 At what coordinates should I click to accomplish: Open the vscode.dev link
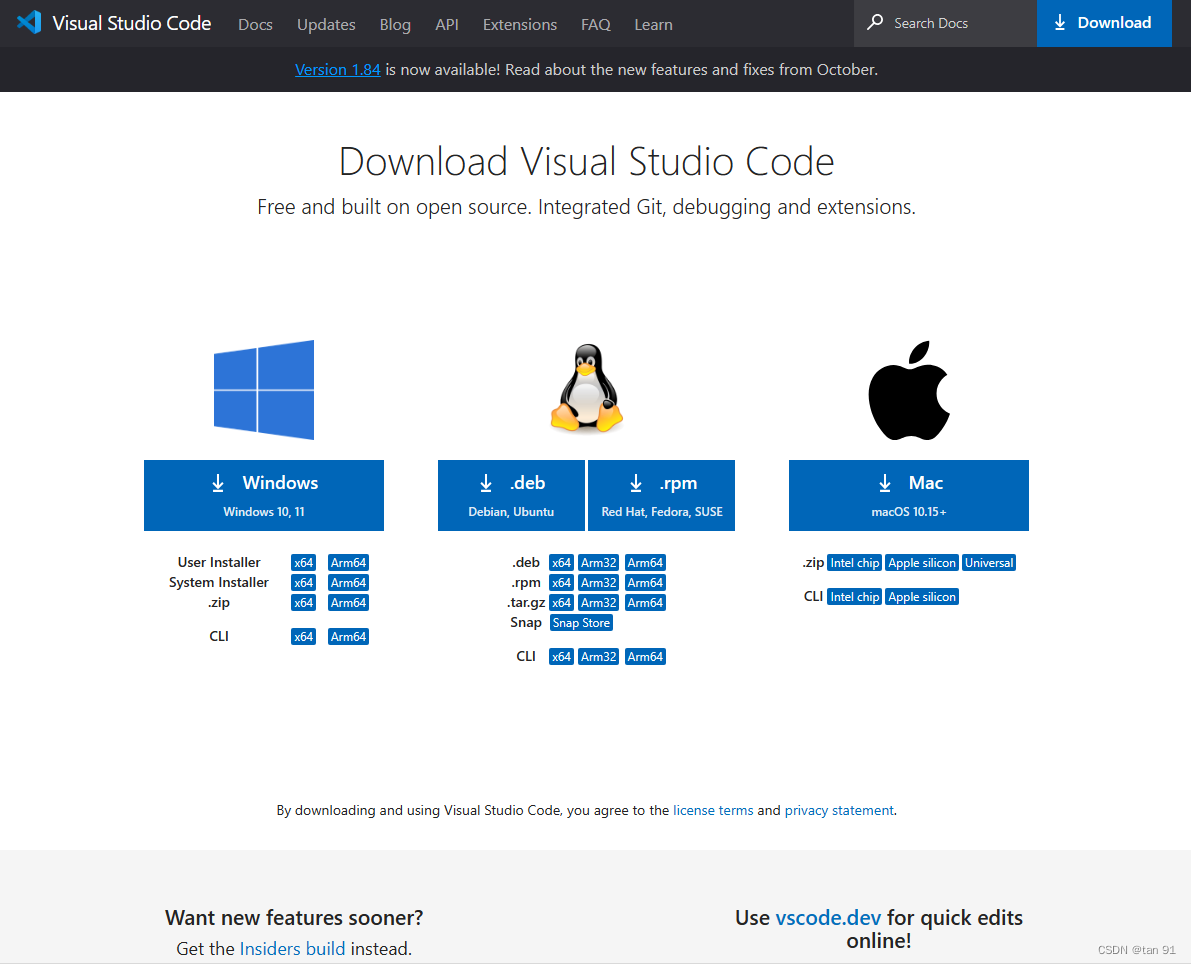[828, 918]
